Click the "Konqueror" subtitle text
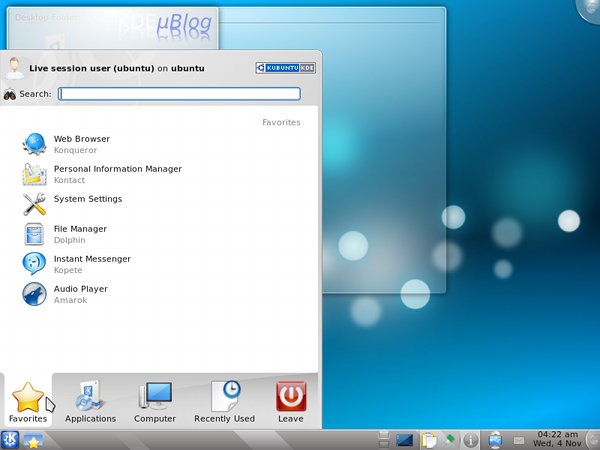Screen dimensions: 600x450 click(x=75, y=150)
